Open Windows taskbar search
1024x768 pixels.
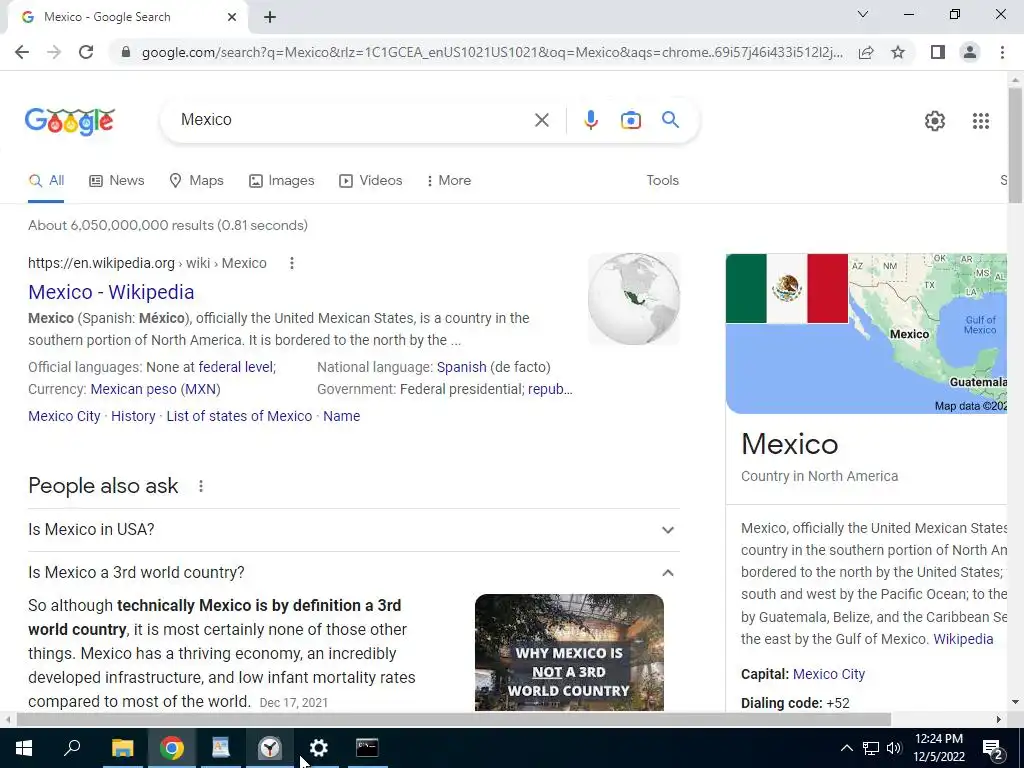click(72, 748)
